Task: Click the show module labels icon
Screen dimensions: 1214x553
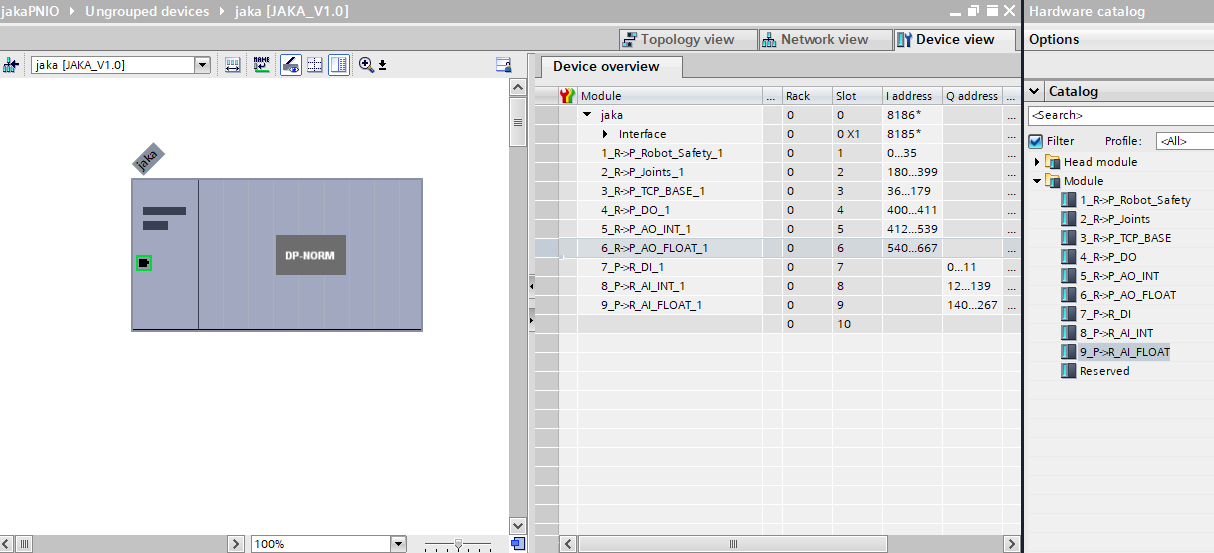Action: coord(290,65)
